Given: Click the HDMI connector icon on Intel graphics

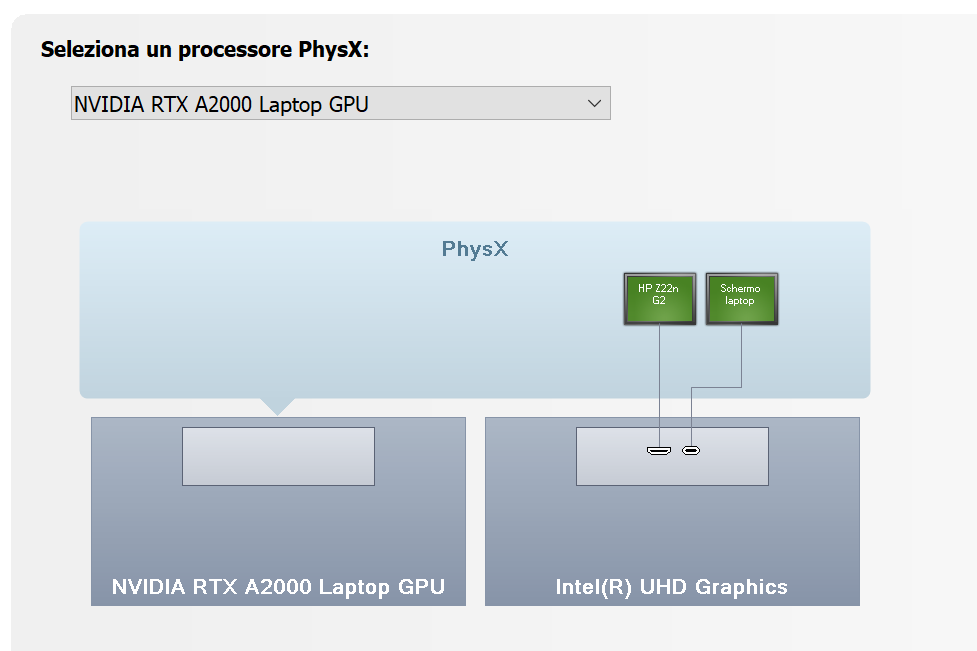Looking at the screenshot, I should click(x=659, y=450).
